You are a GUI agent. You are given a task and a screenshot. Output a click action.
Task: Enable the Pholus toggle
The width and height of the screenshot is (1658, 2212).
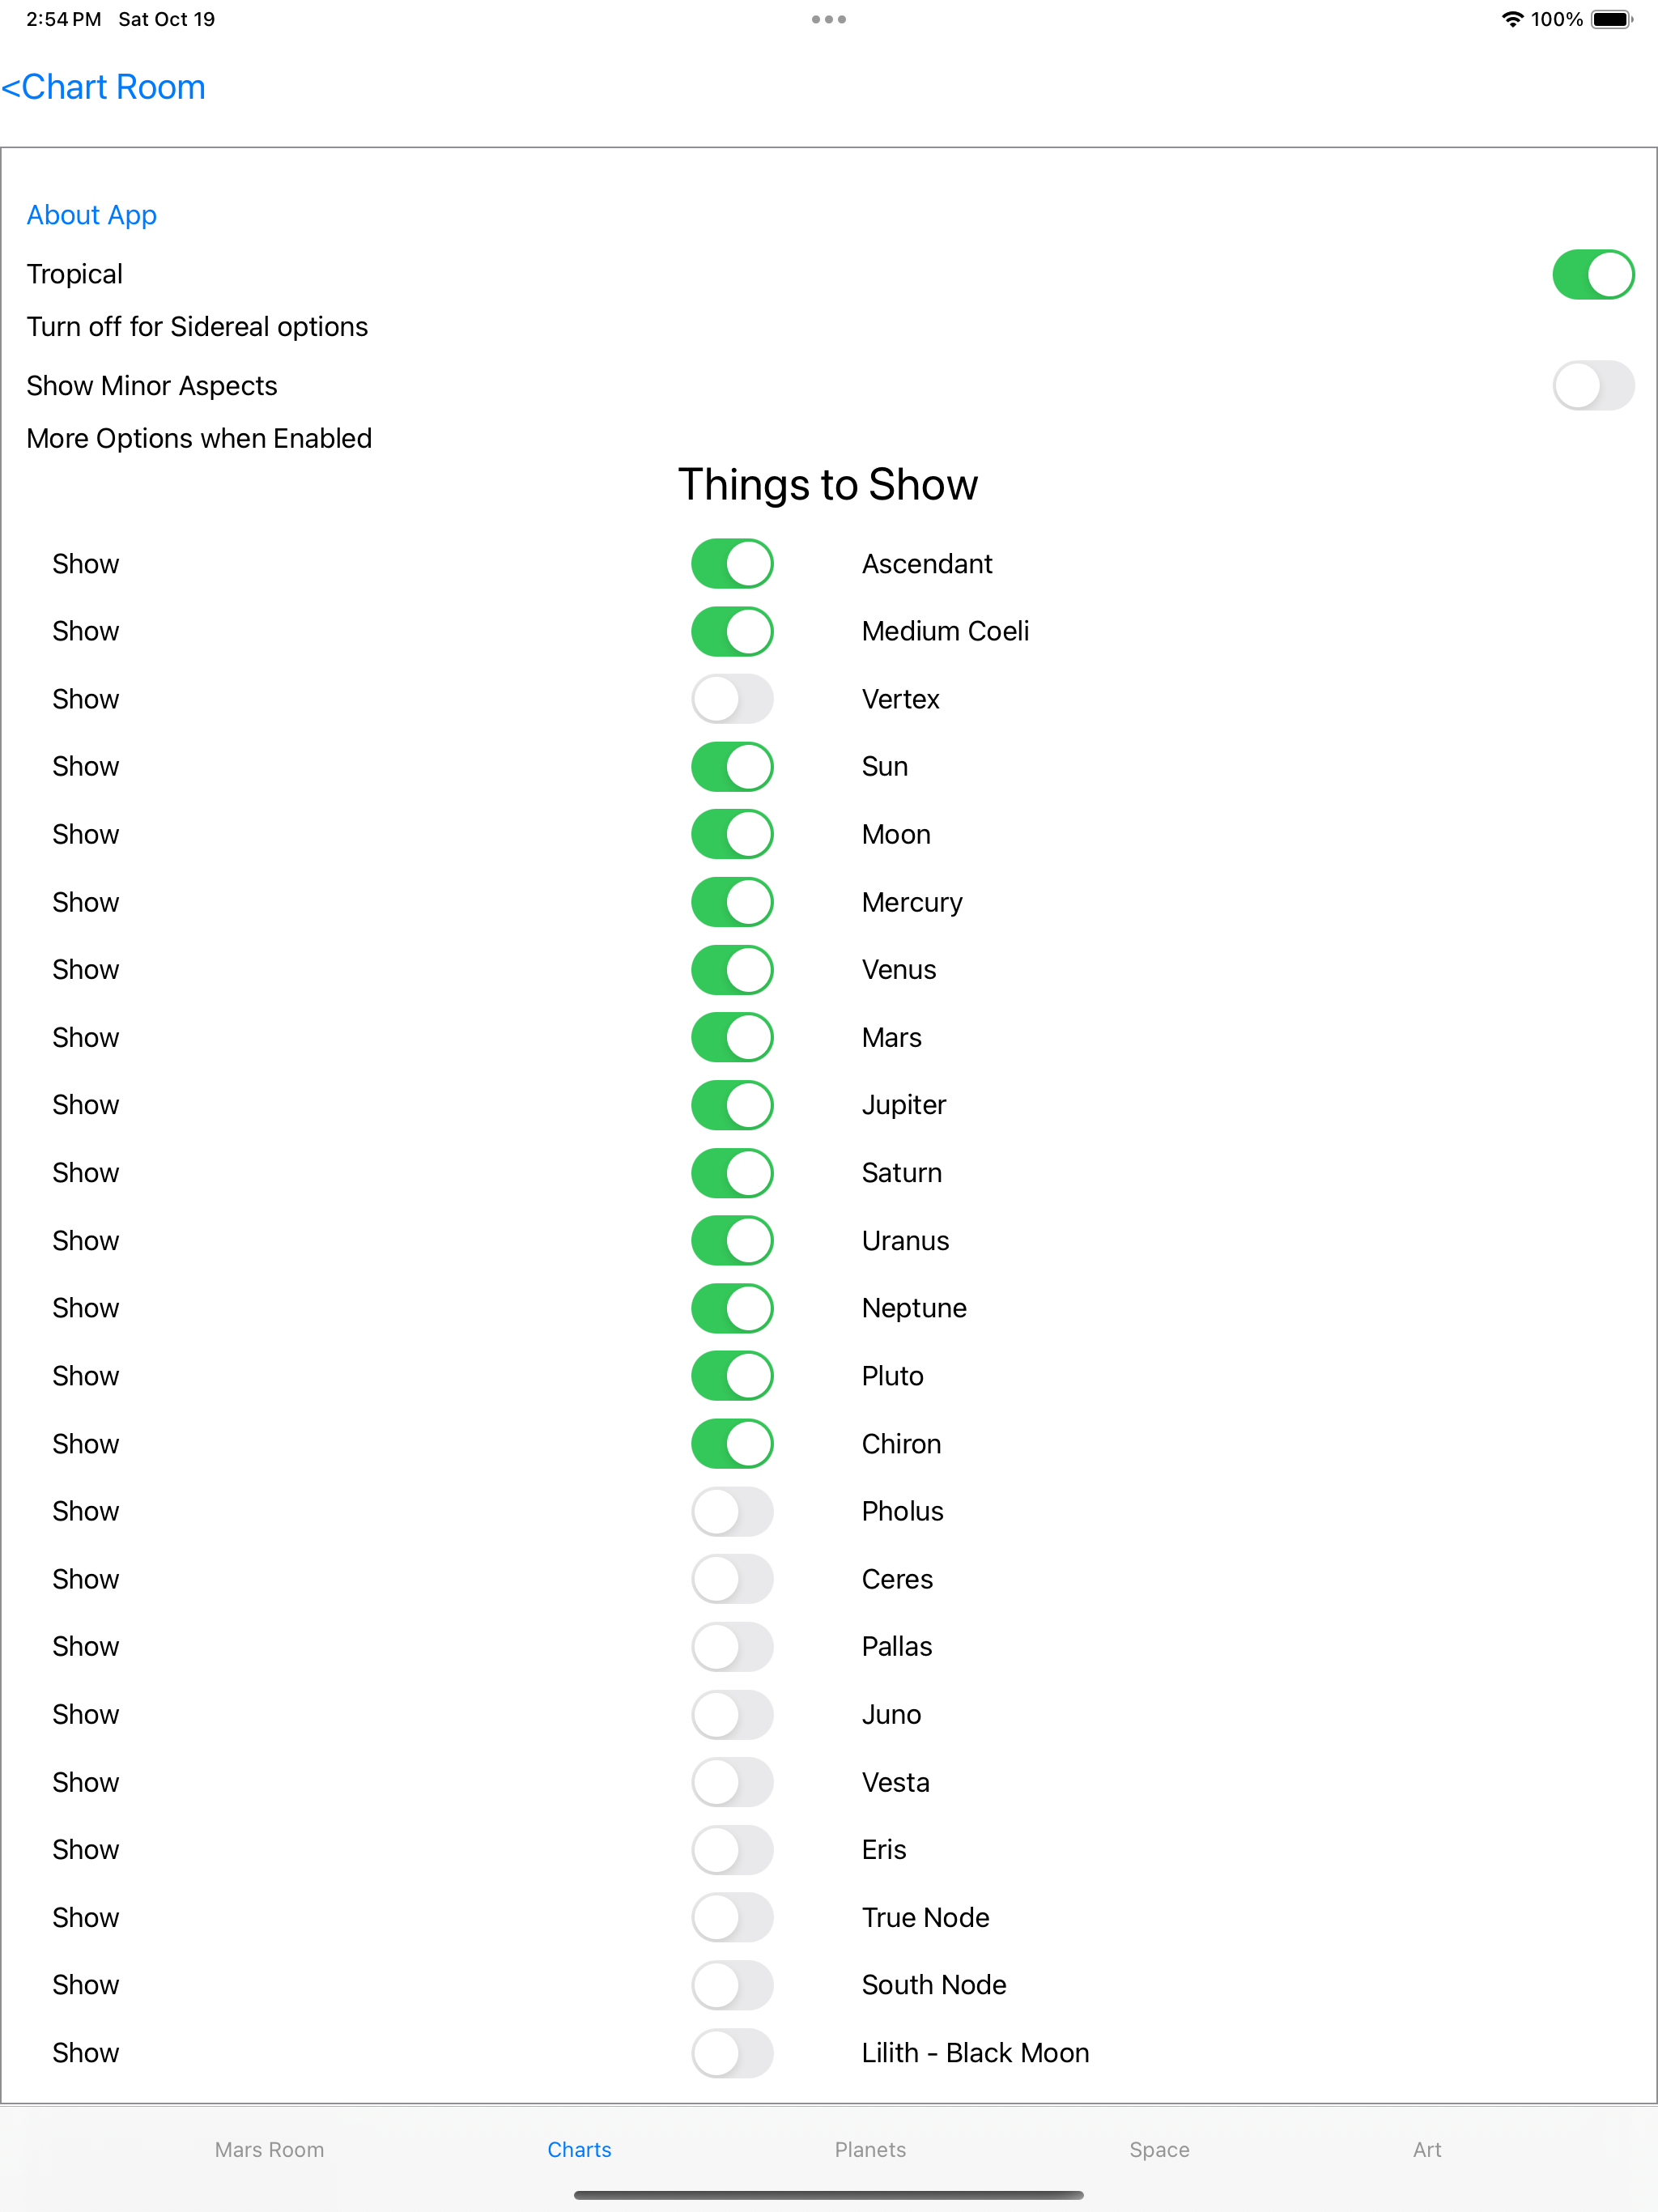click(x=732, y=1511)
